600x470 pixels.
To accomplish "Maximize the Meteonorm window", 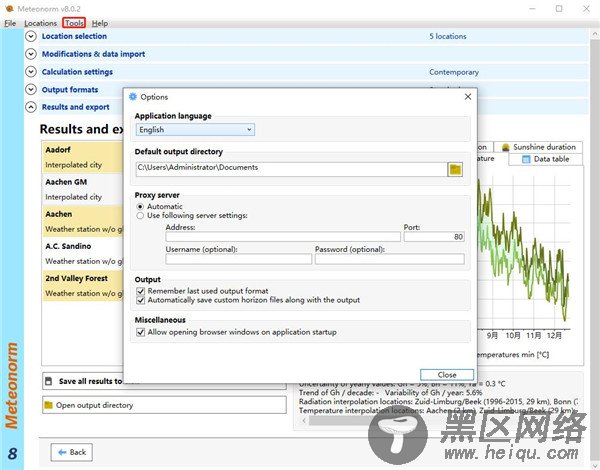I will tap(559, 8).
